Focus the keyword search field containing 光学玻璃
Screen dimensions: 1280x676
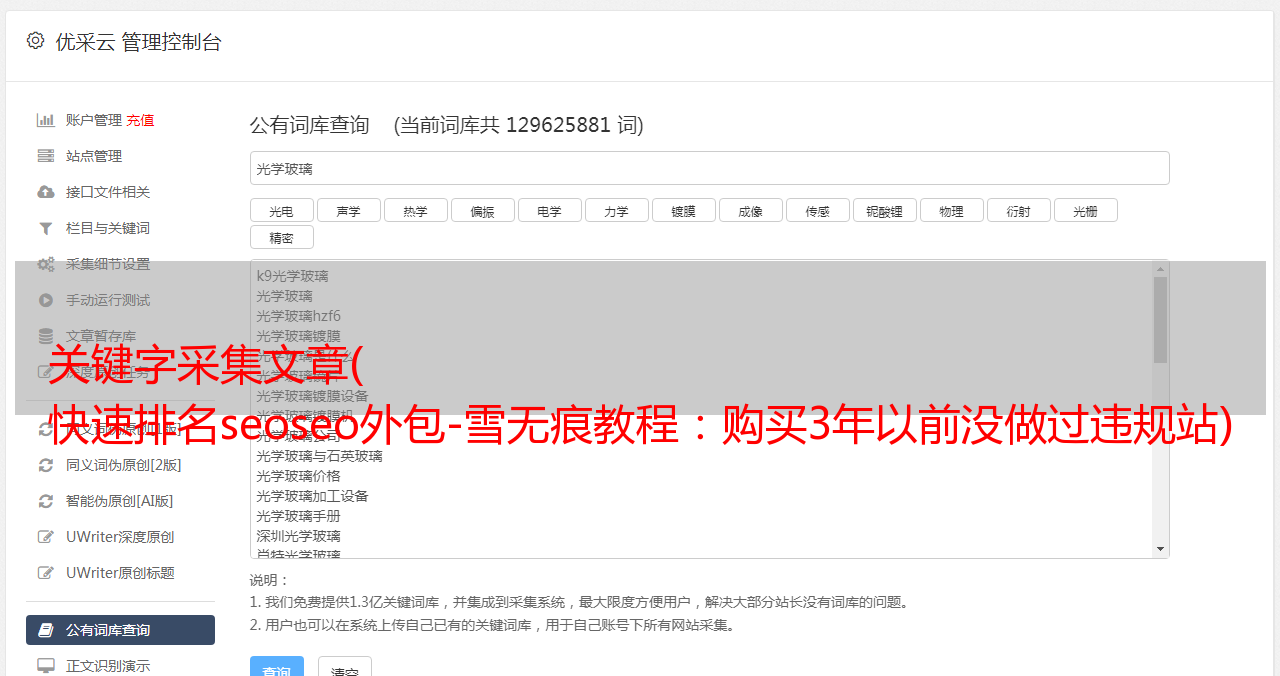709,168
